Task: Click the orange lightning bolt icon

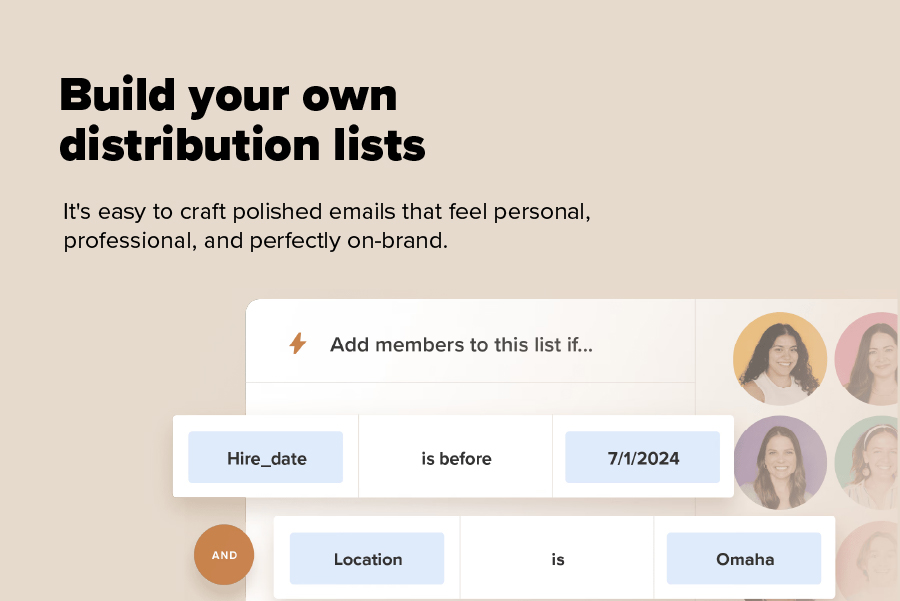Action: tap(297, 344)
